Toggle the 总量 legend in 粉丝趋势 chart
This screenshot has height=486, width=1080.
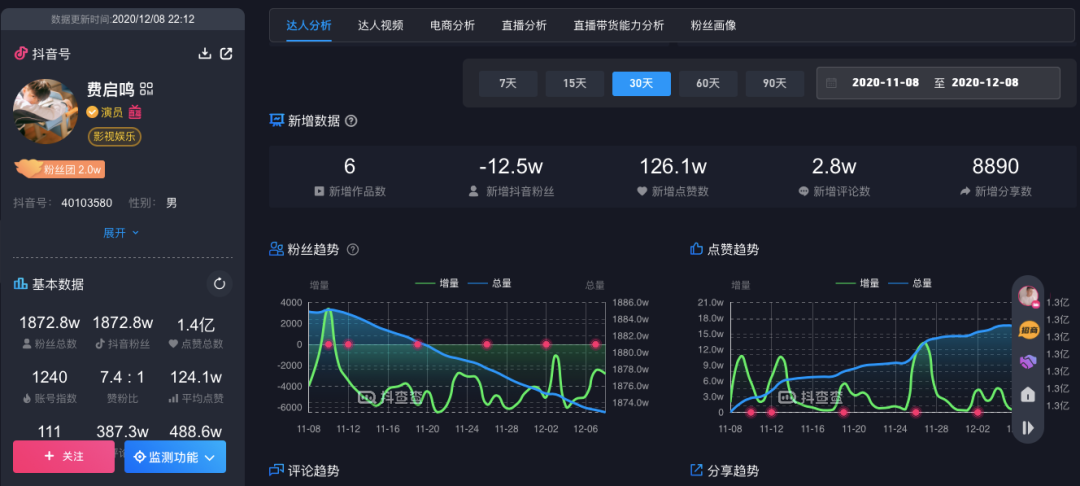coord(490,283)
